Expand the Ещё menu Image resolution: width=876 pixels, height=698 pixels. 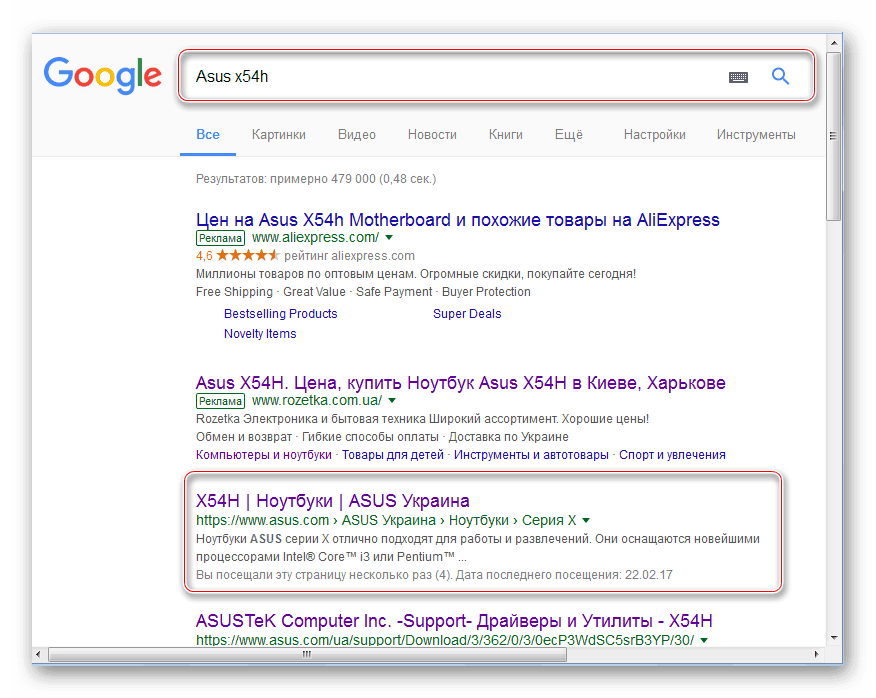point(569,134)
